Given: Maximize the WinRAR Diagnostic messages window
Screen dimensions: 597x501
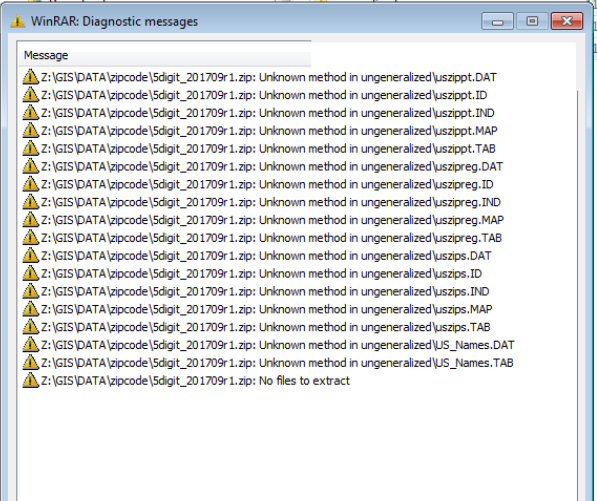Looking at the screenshot, I should click(532, 21).
